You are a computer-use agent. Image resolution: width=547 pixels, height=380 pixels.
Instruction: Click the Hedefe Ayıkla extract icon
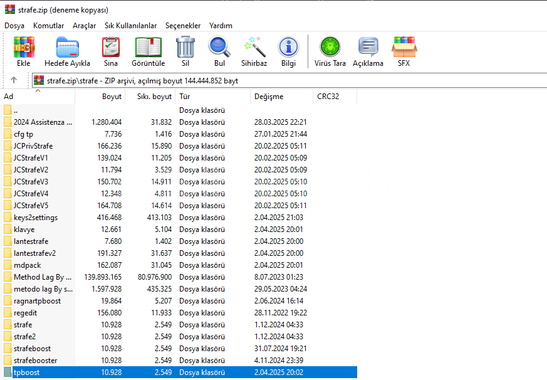(x=67, y=47)
